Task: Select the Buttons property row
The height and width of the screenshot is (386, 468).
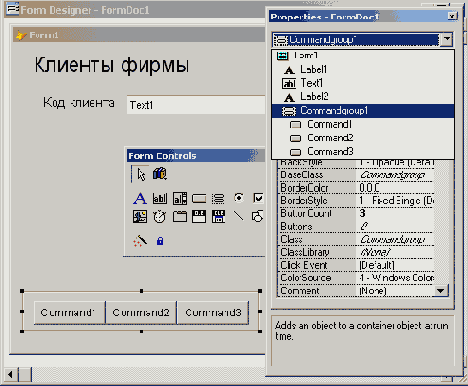Action: [x=356, y=226]
